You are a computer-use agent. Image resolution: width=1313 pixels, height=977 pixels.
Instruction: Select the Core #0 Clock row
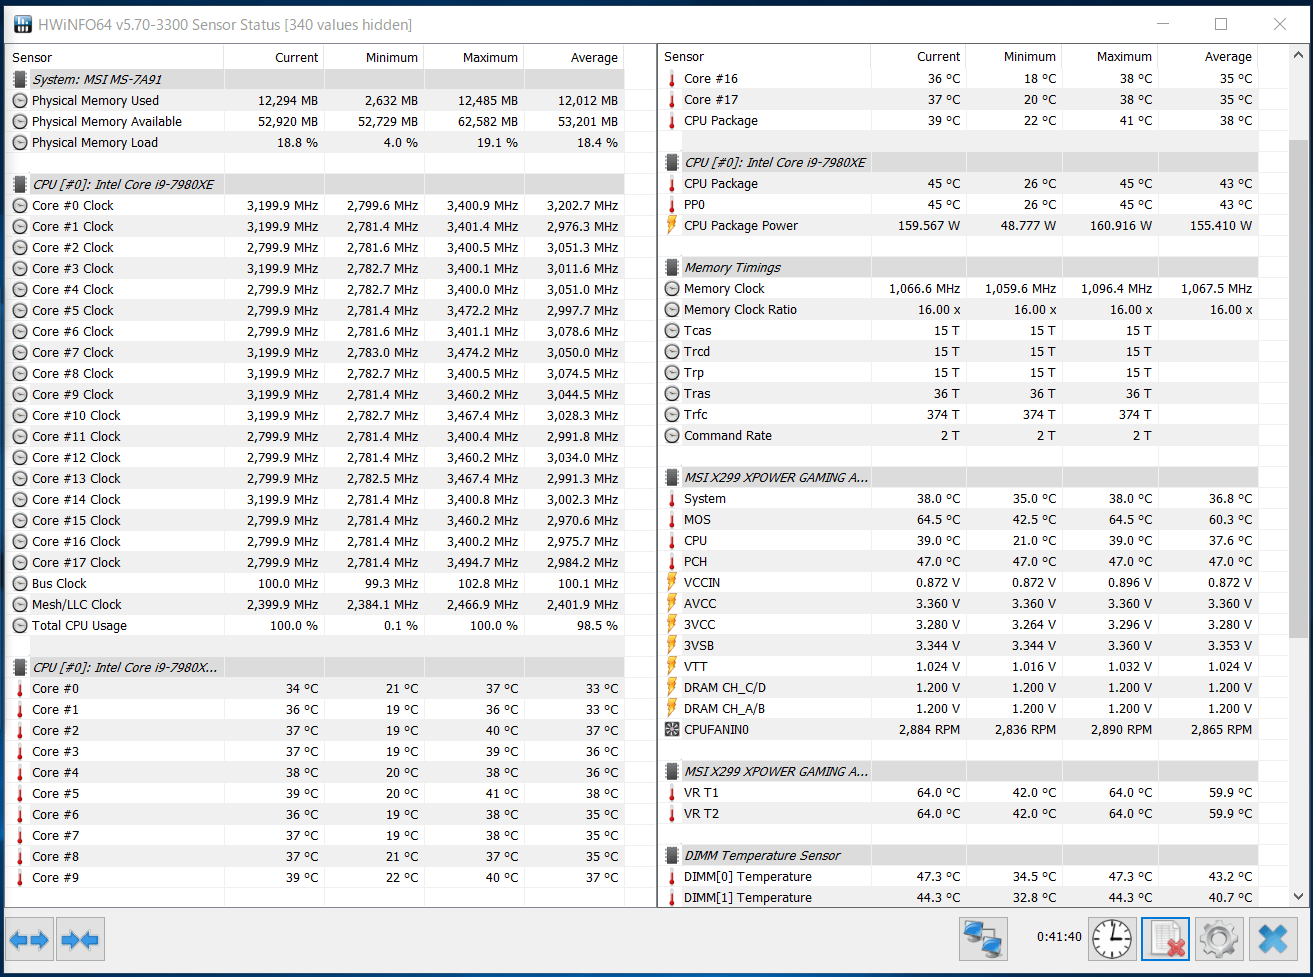click(315, 205)
